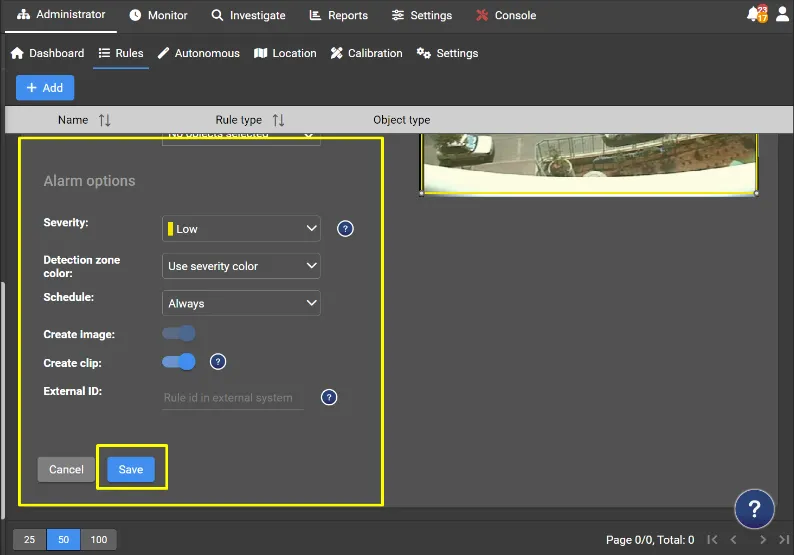This screenshot has width=794, height=555.
Task: Click the External ID input field
Action: [233, 398]
